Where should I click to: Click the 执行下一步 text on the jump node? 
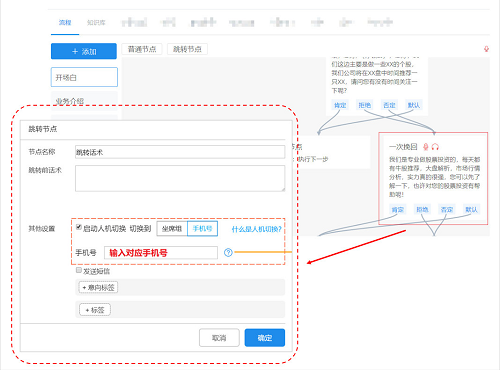tap(313, 159)
